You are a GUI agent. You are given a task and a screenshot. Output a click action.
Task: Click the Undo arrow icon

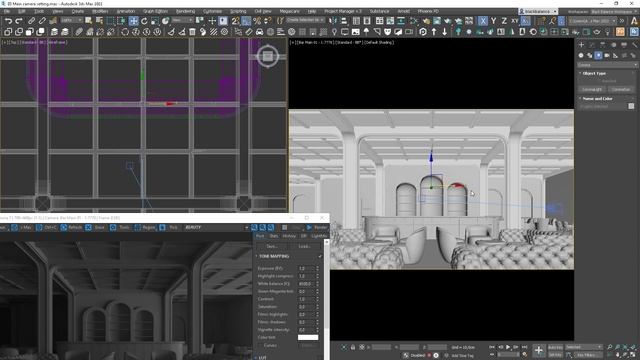(8, 20)
